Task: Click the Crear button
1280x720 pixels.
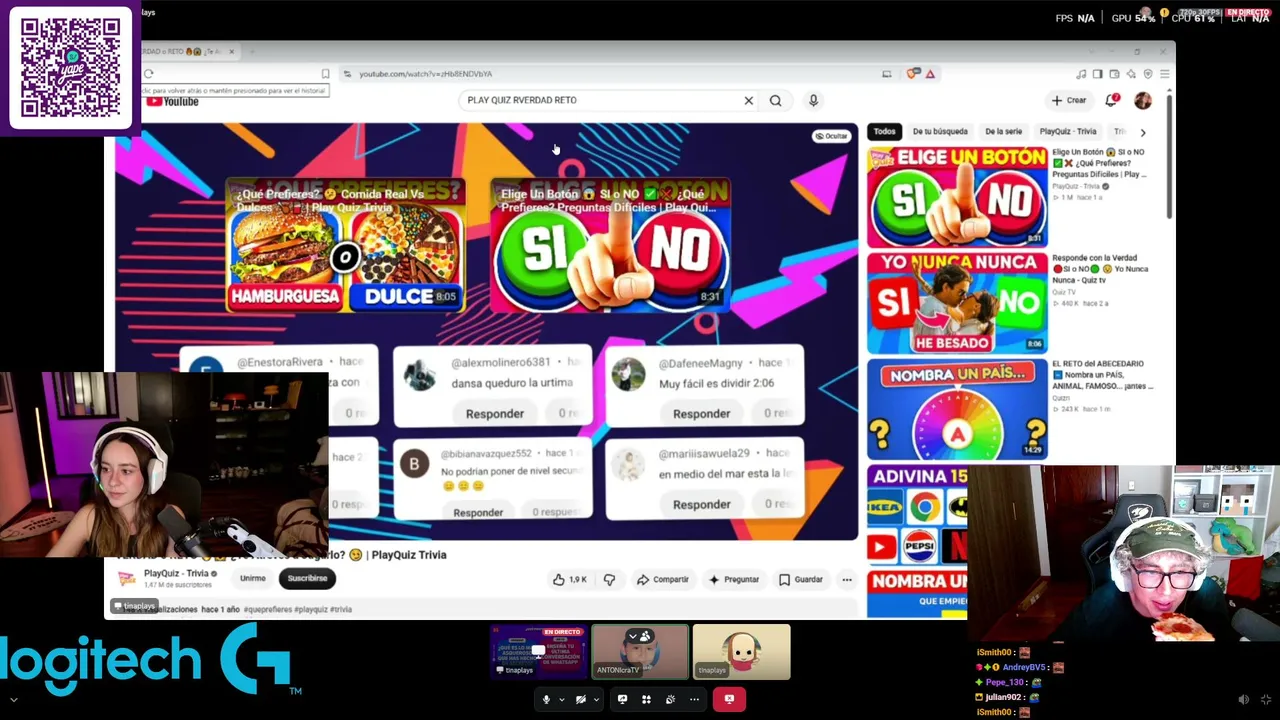Action: 1068,100
